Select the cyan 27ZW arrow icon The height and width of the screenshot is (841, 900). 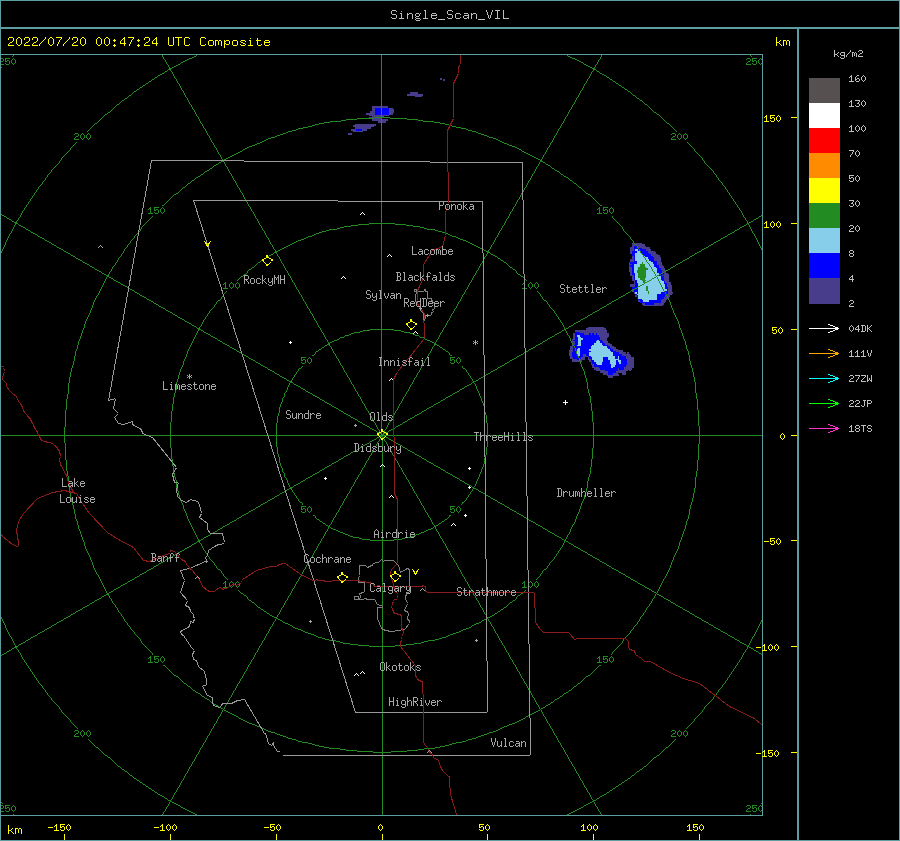click(824, 378)
